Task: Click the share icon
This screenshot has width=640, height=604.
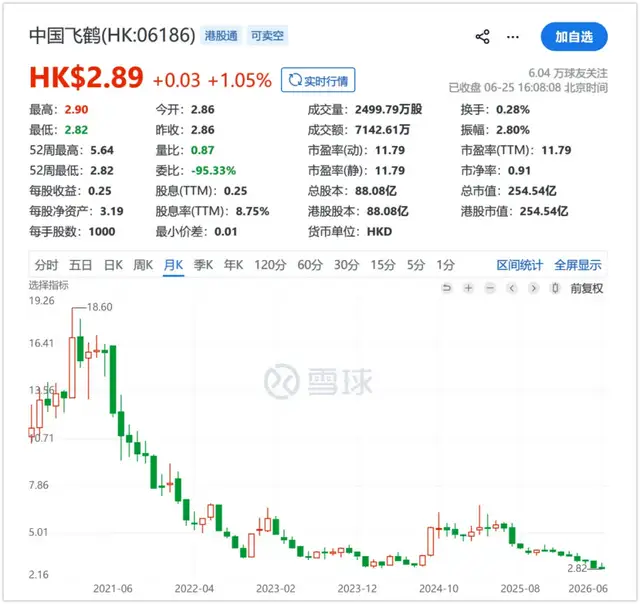Action: click(x=482, y=37)
